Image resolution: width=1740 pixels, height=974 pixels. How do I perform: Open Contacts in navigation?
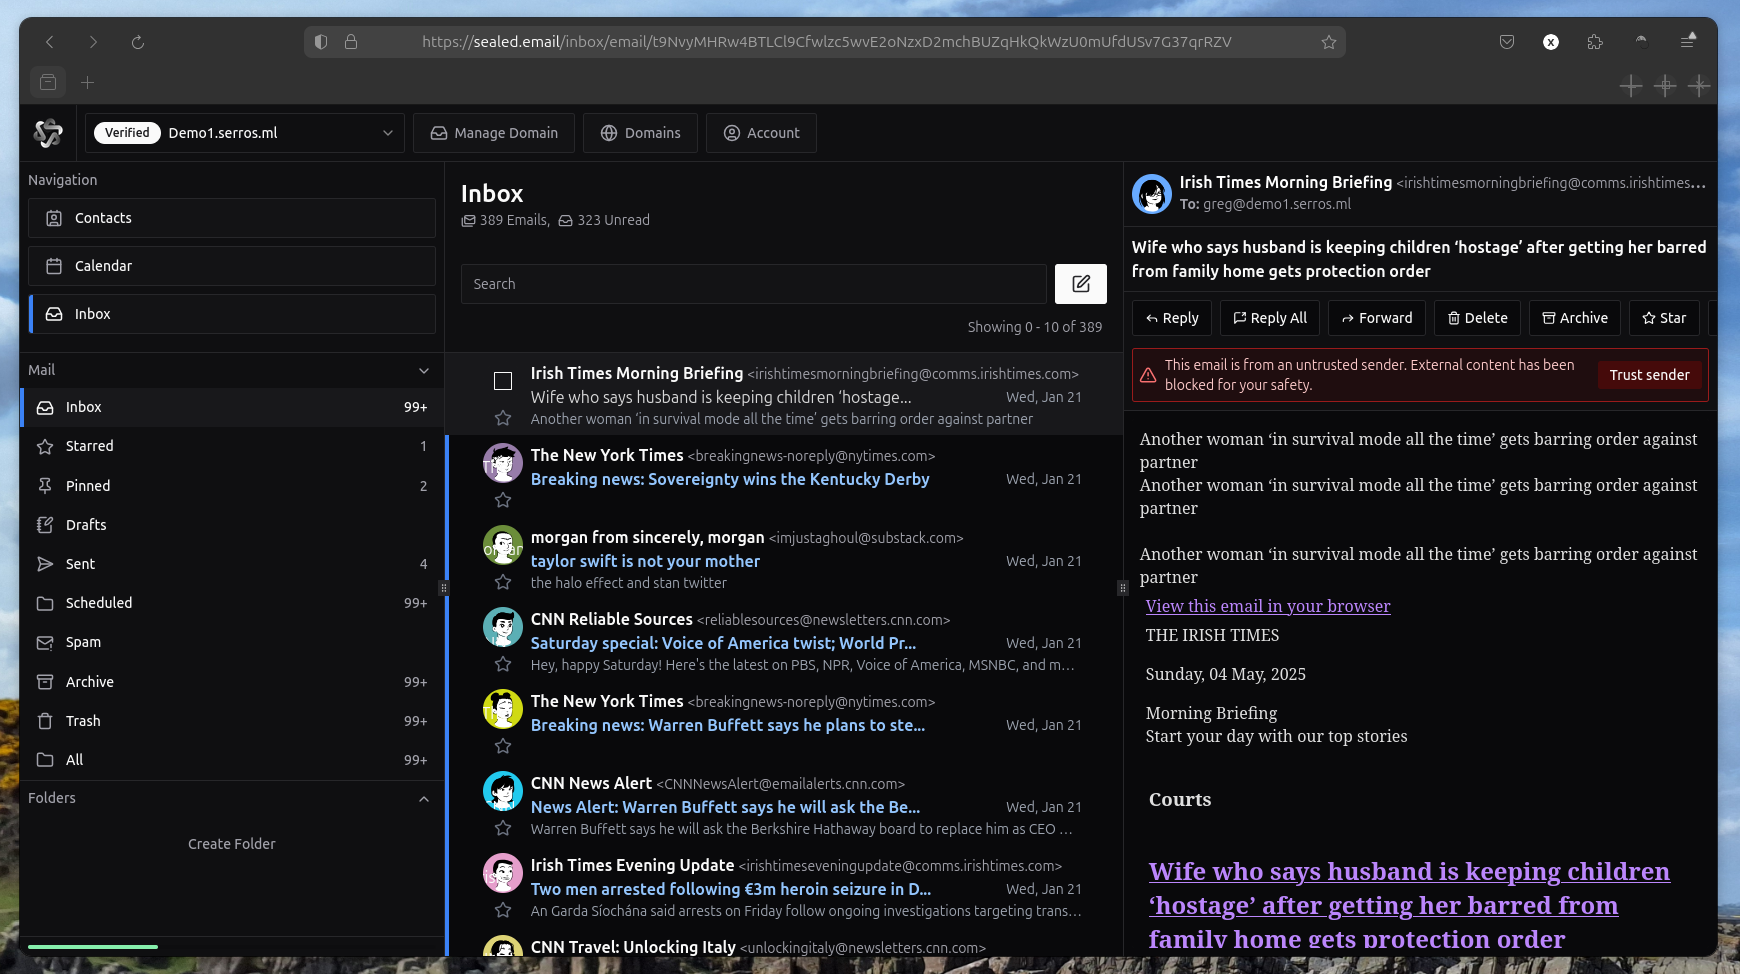point(232,218)
